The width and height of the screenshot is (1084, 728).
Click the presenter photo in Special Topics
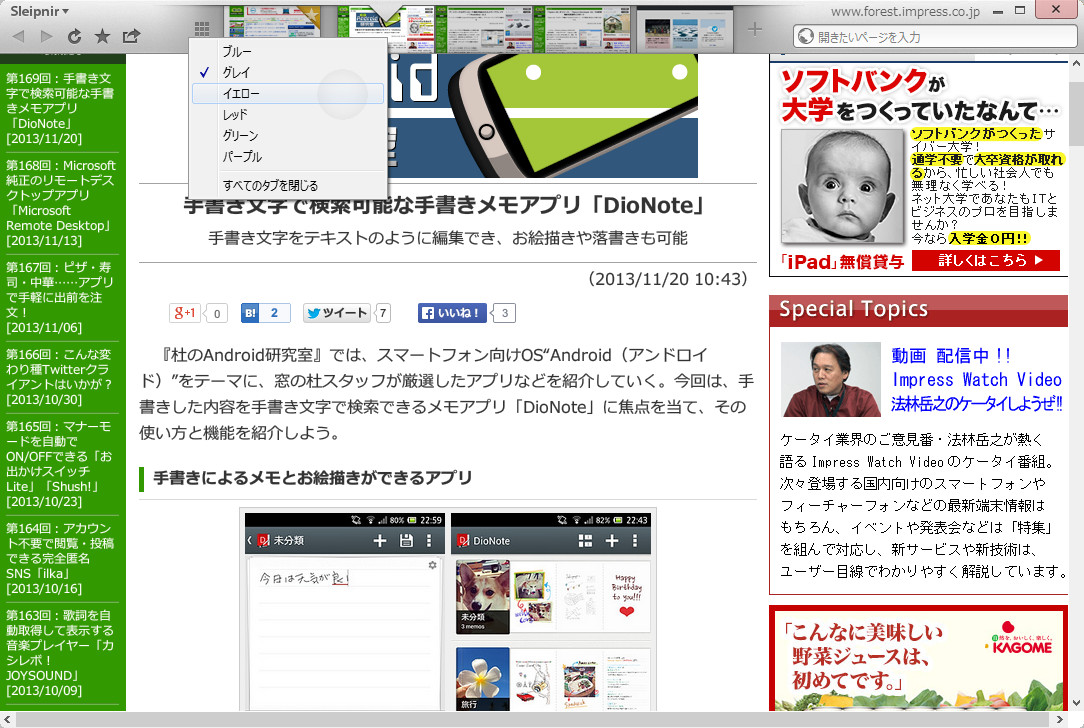coord(830,380)
